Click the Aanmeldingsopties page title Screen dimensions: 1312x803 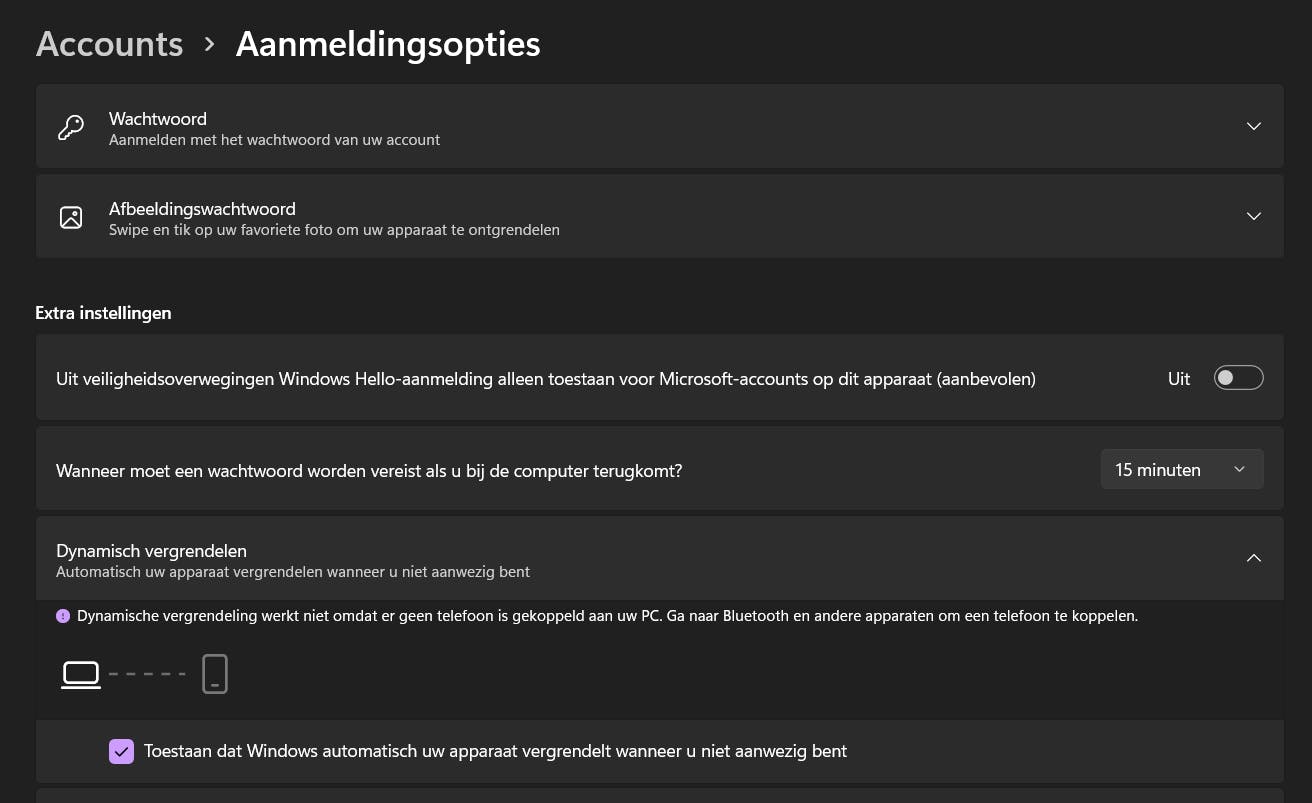[388, 44]
